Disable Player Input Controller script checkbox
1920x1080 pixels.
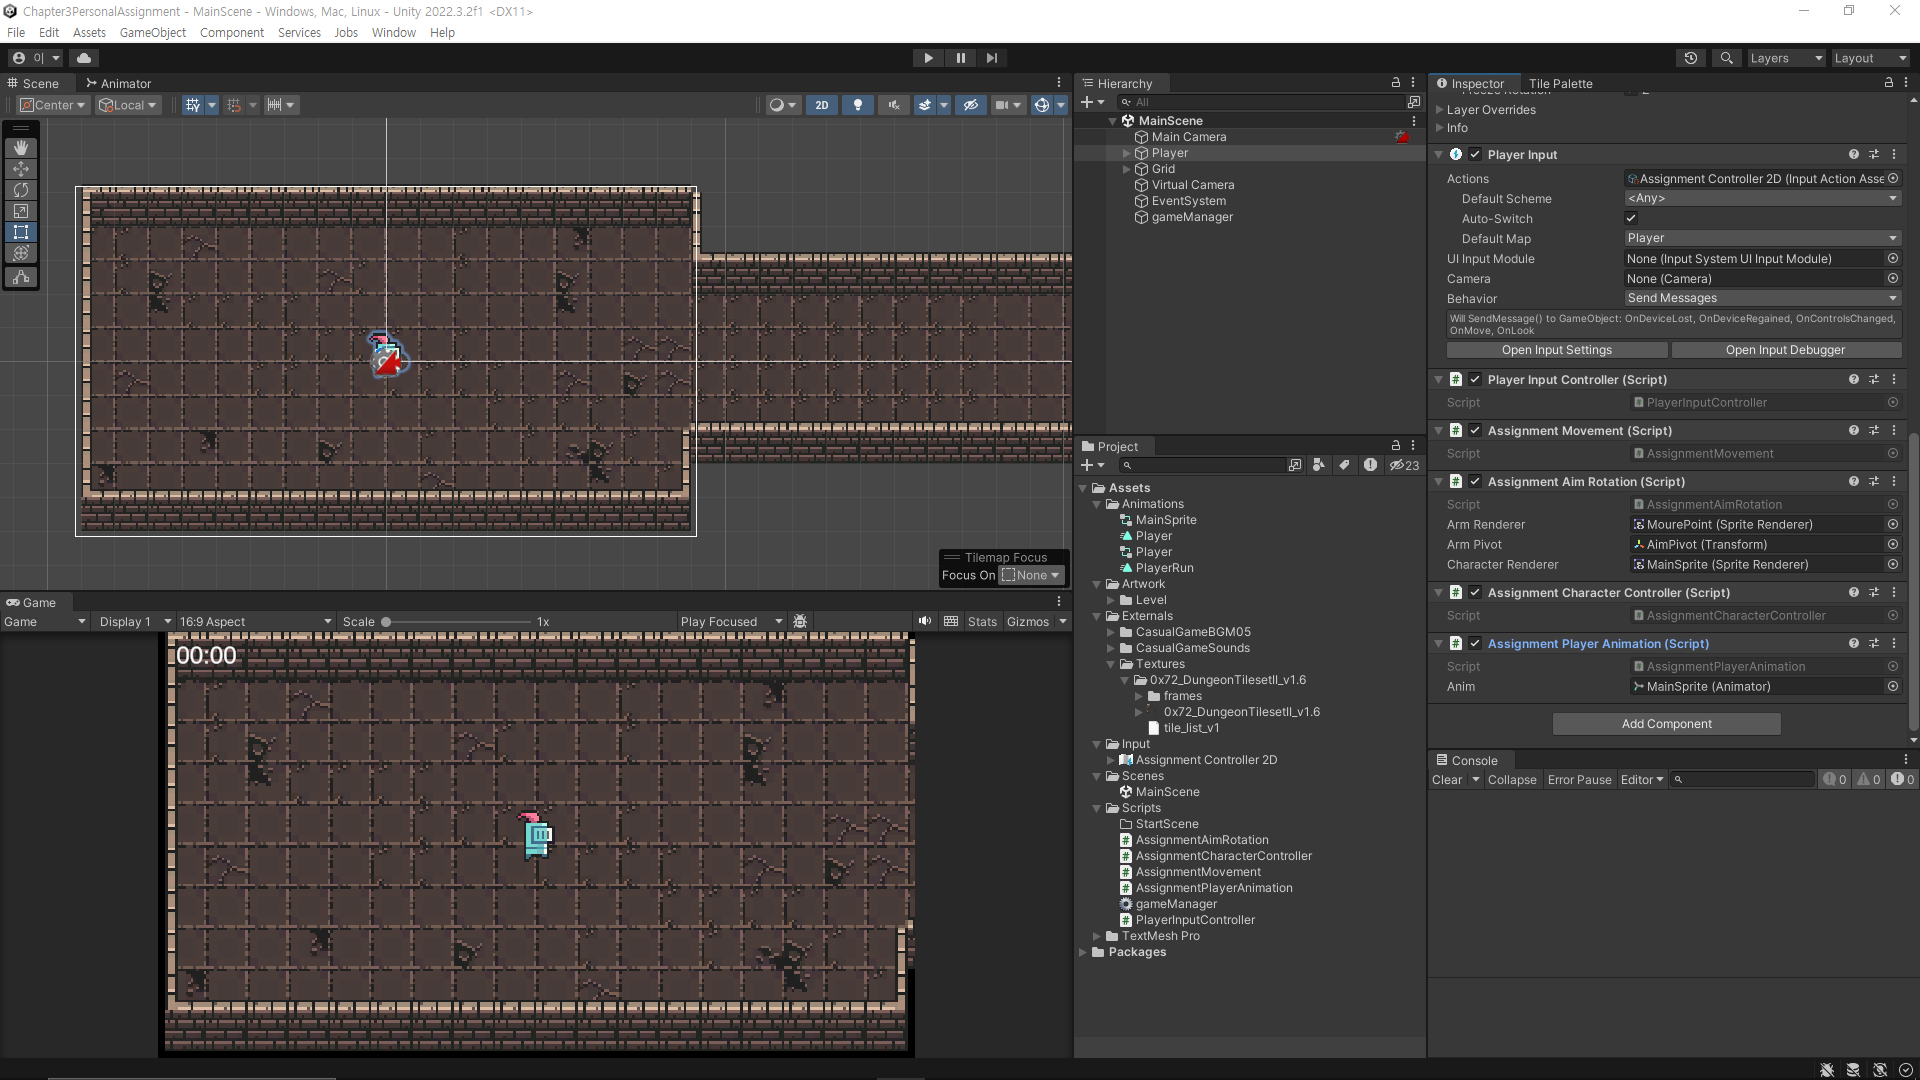(1475, 380)
